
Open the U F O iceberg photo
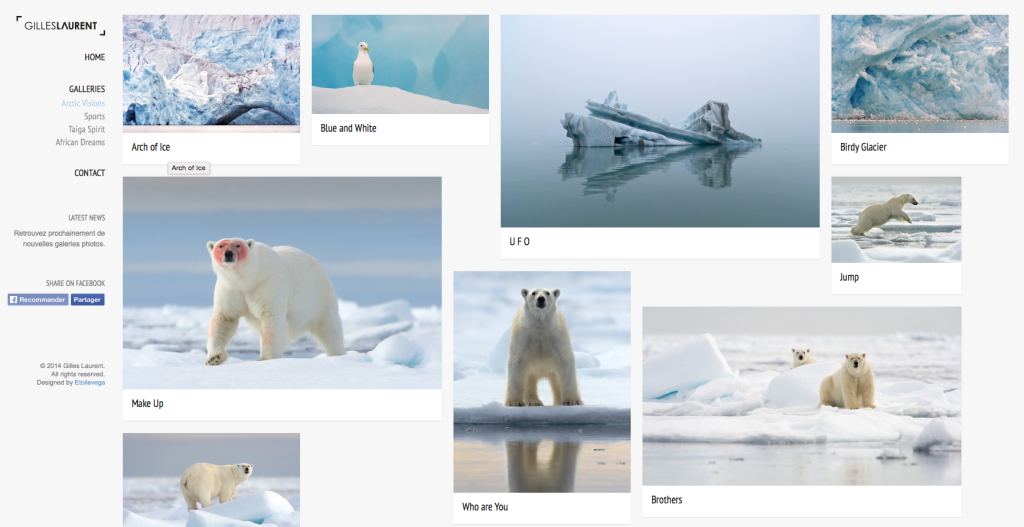click(x=660, y=121)
